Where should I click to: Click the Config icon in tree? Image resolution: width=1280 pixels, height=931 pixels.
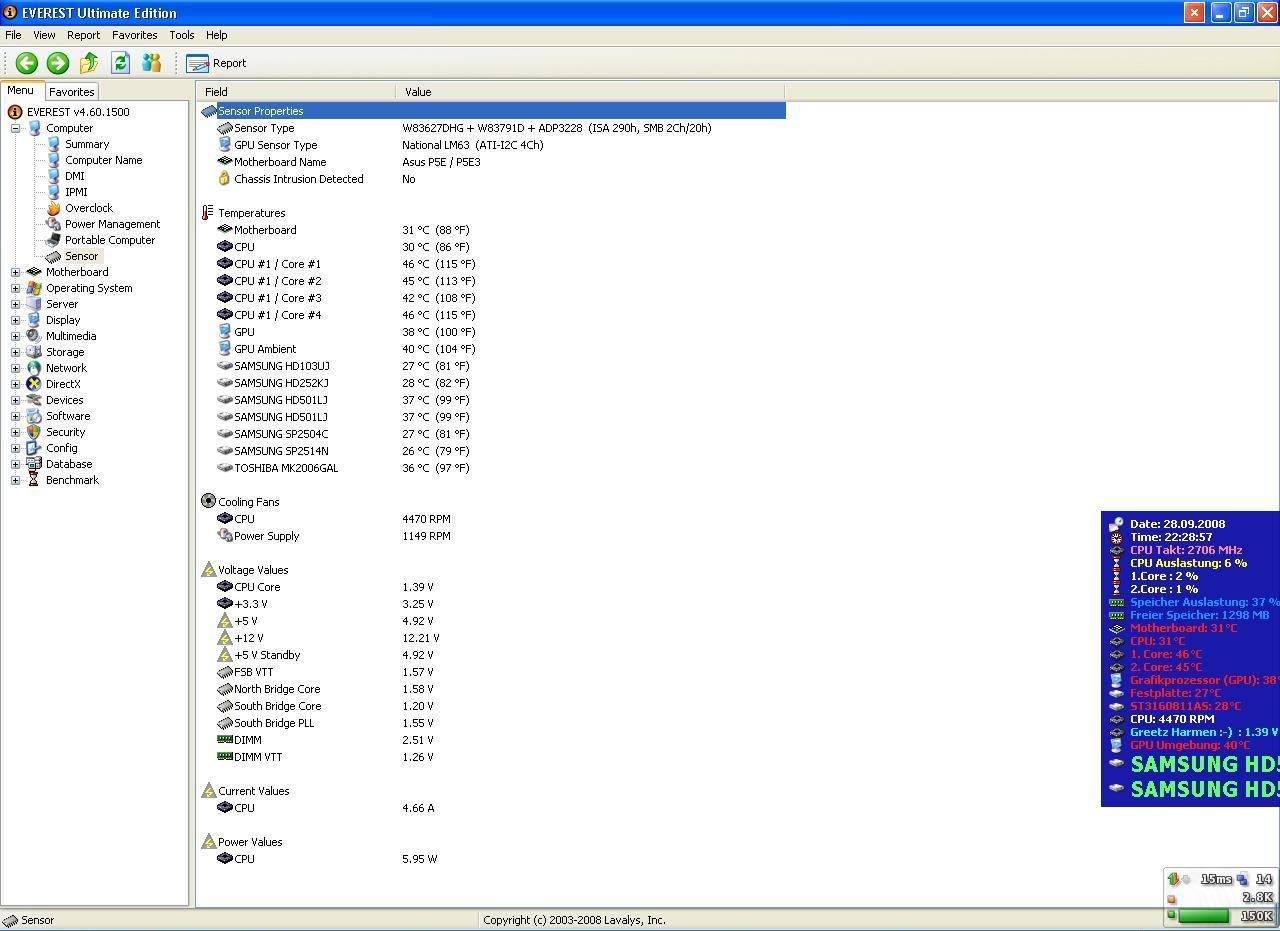(34, 448)
